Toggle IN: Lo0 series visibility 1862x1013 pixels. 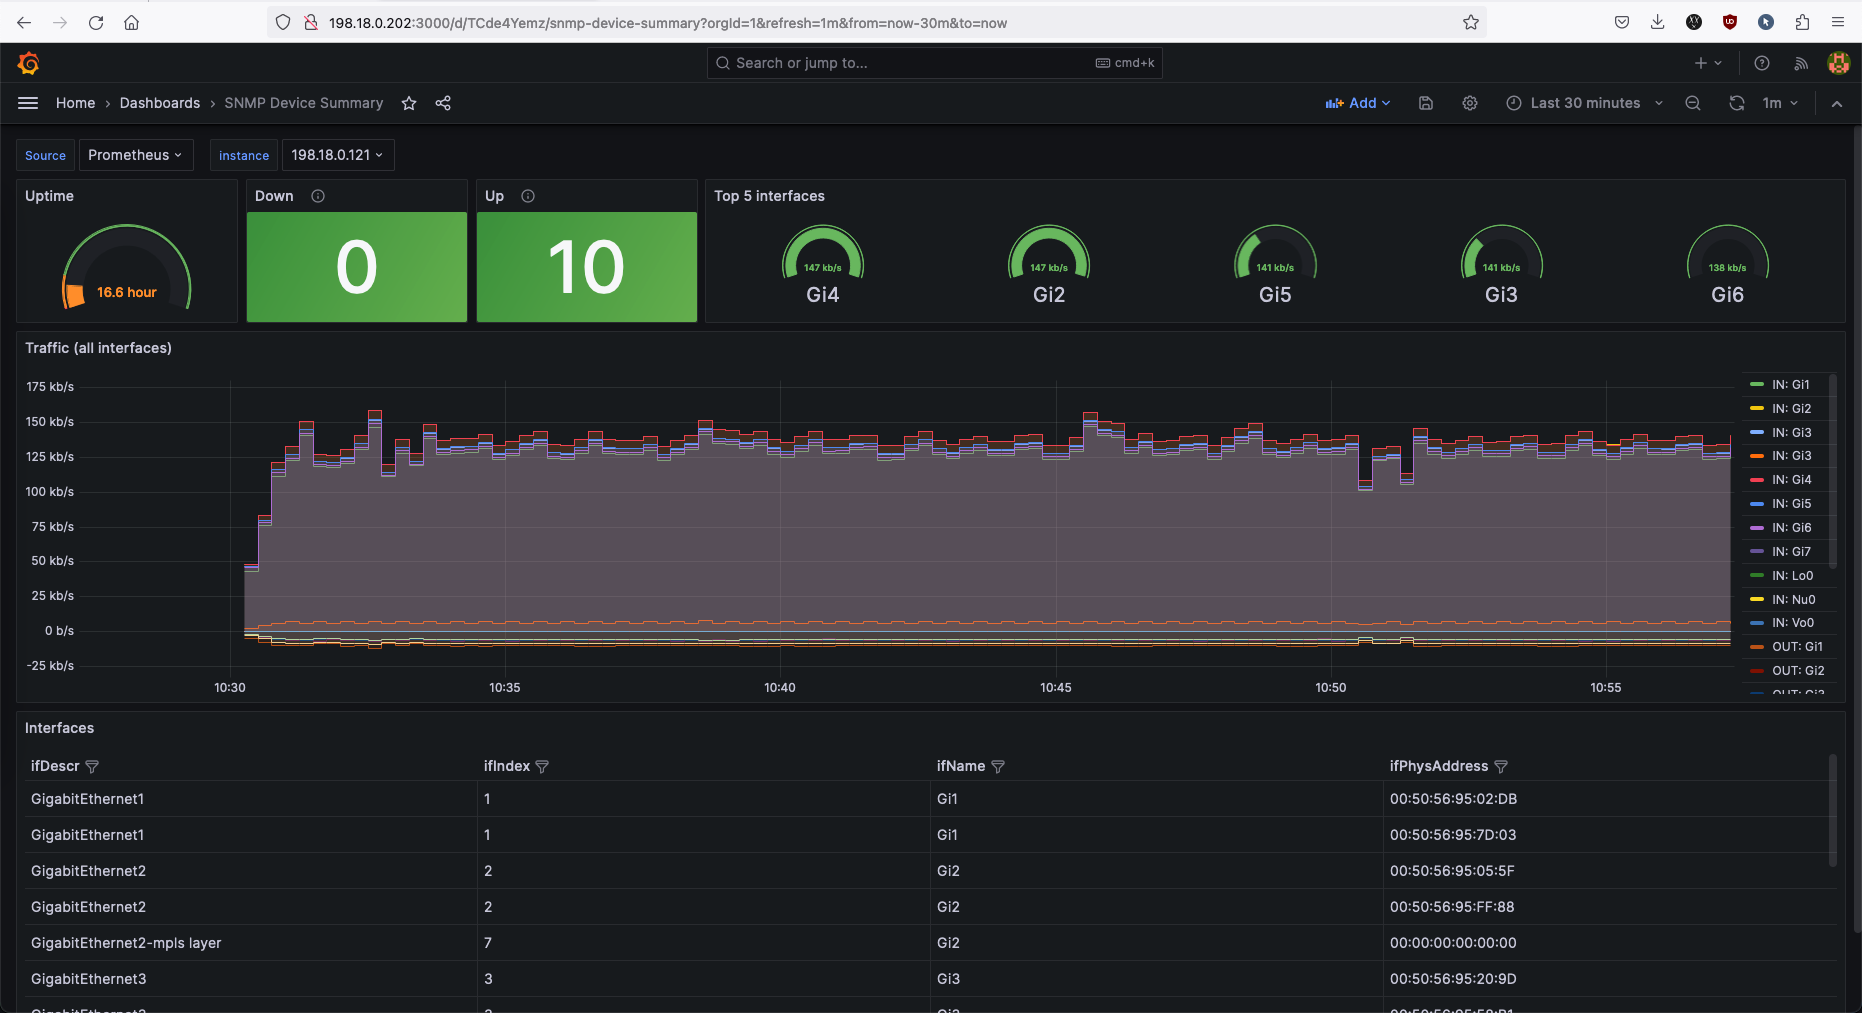pyautogui.click(x=1792, y=576)
